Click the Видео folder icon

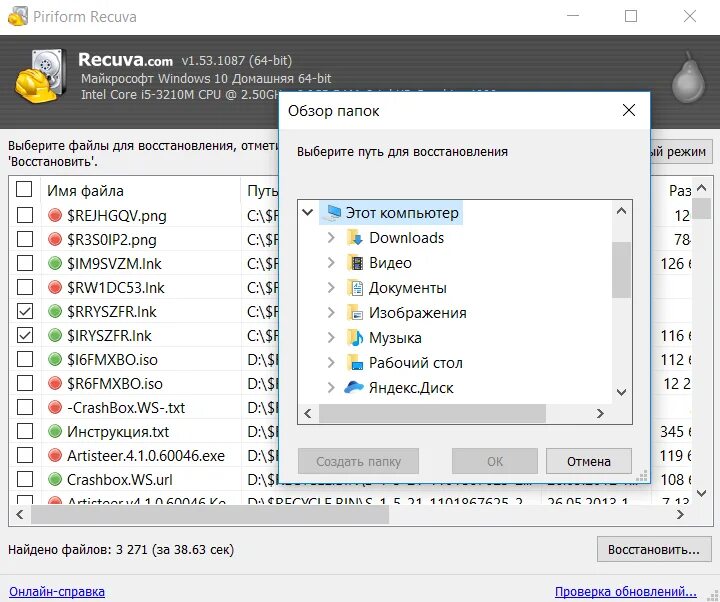click(x=355, y=263)
